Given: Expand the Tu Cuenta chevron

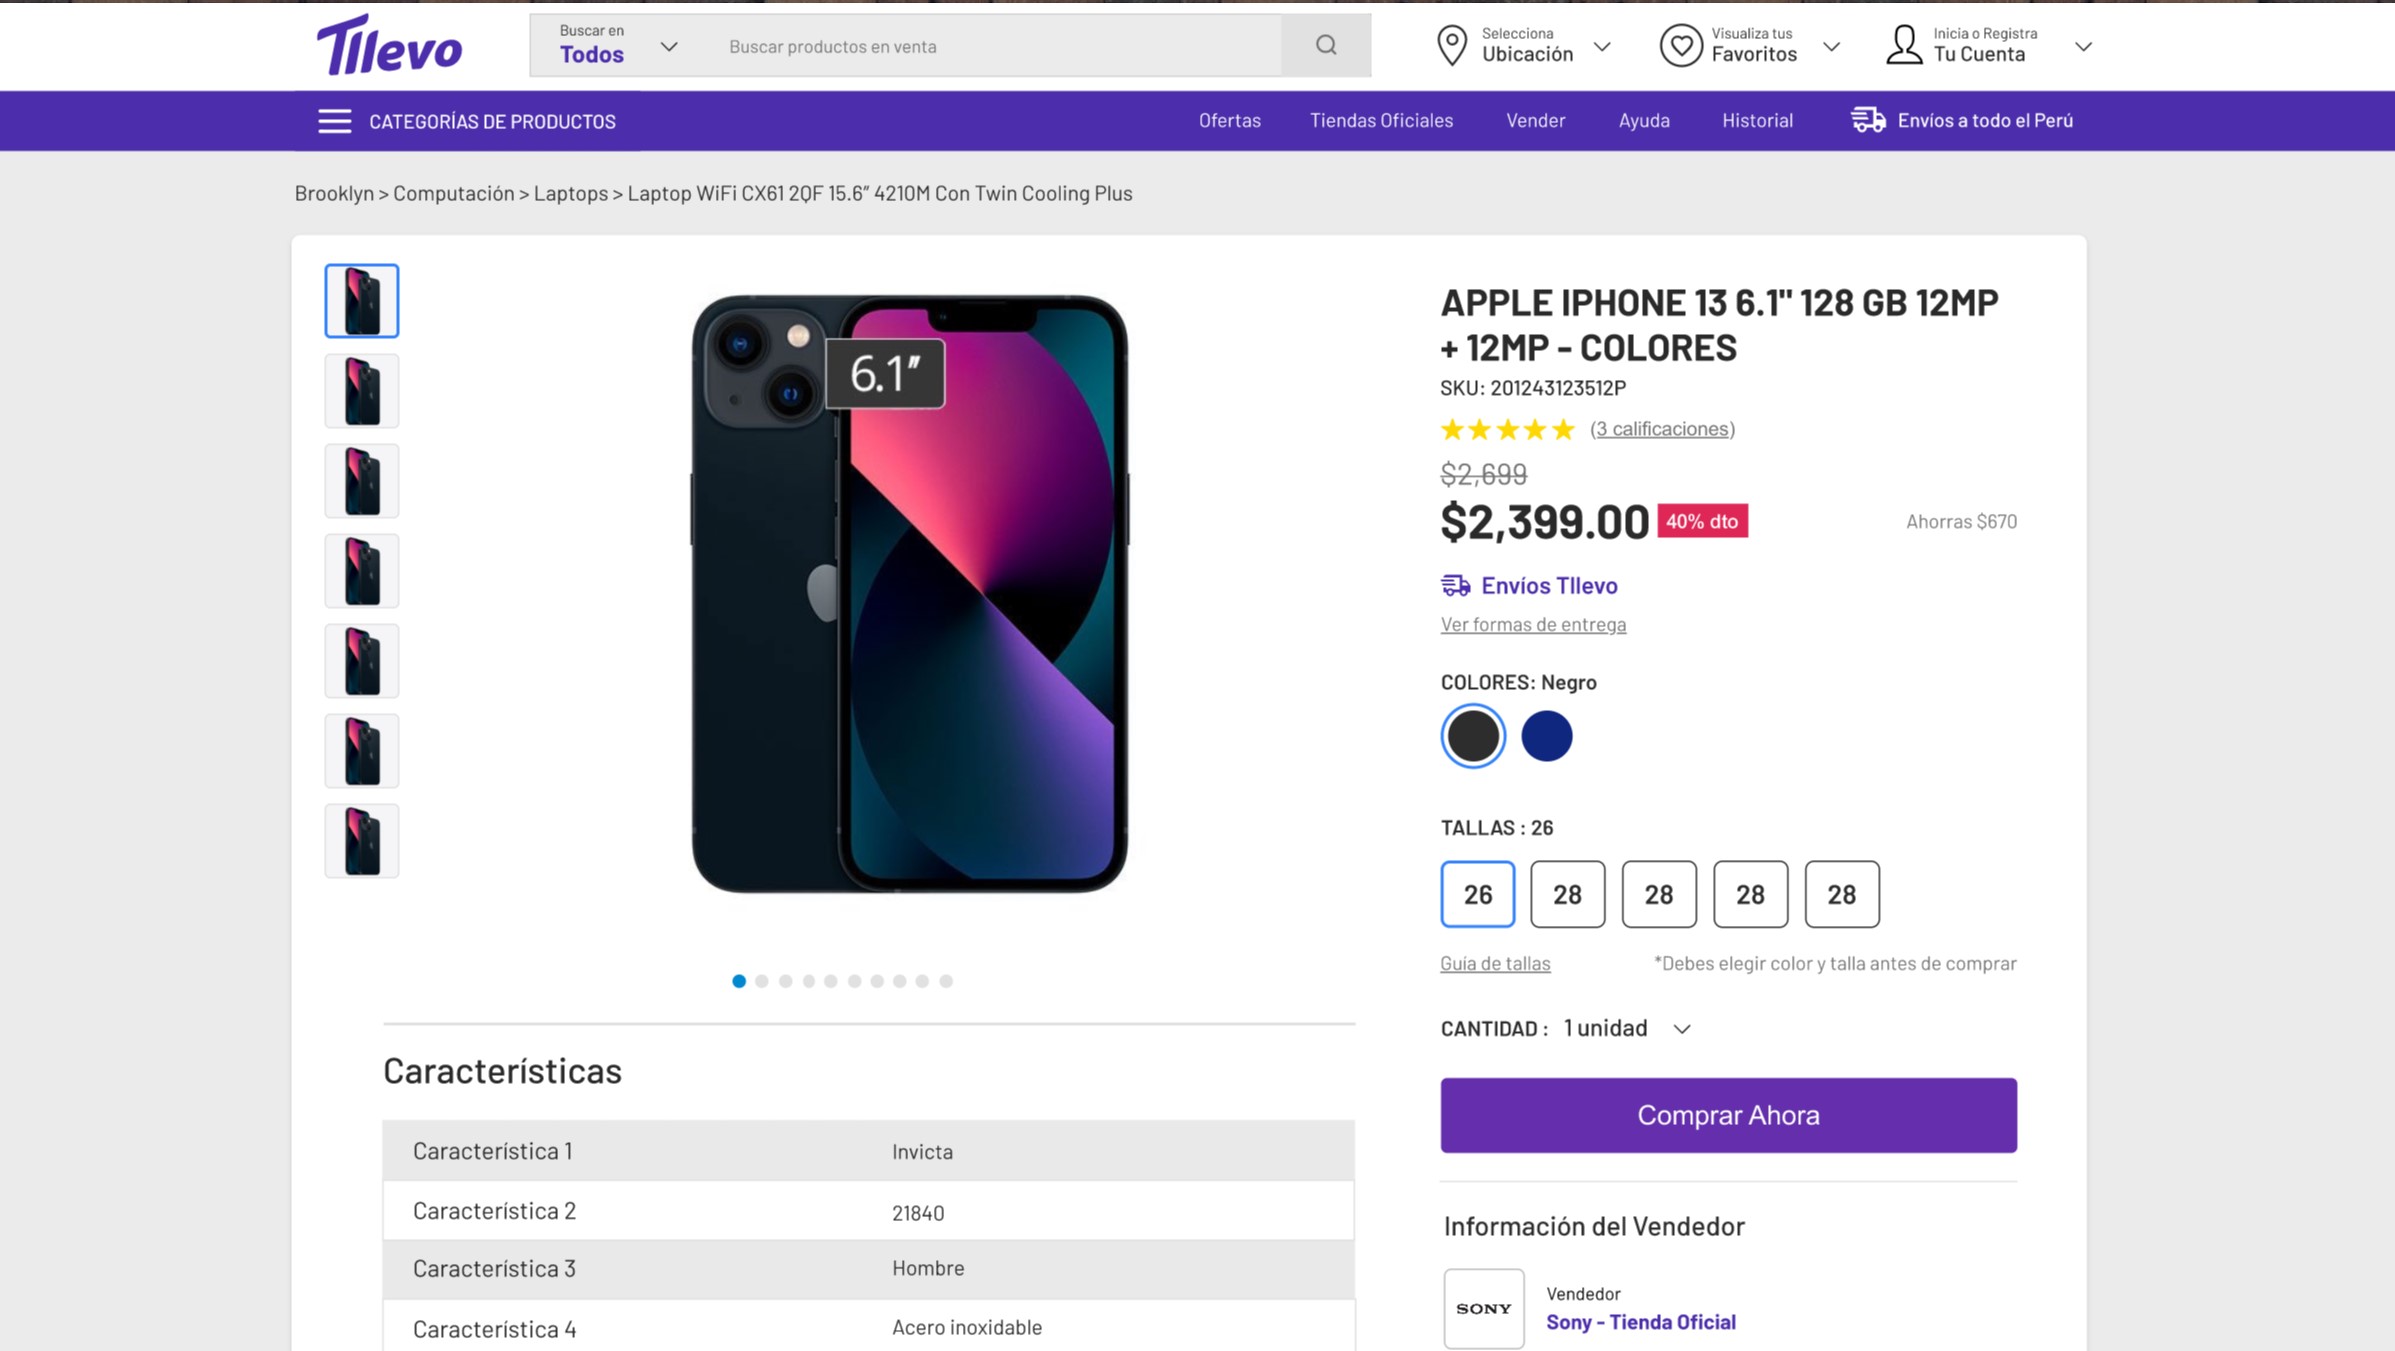Looking at the screenshot, I should 2083,47.
